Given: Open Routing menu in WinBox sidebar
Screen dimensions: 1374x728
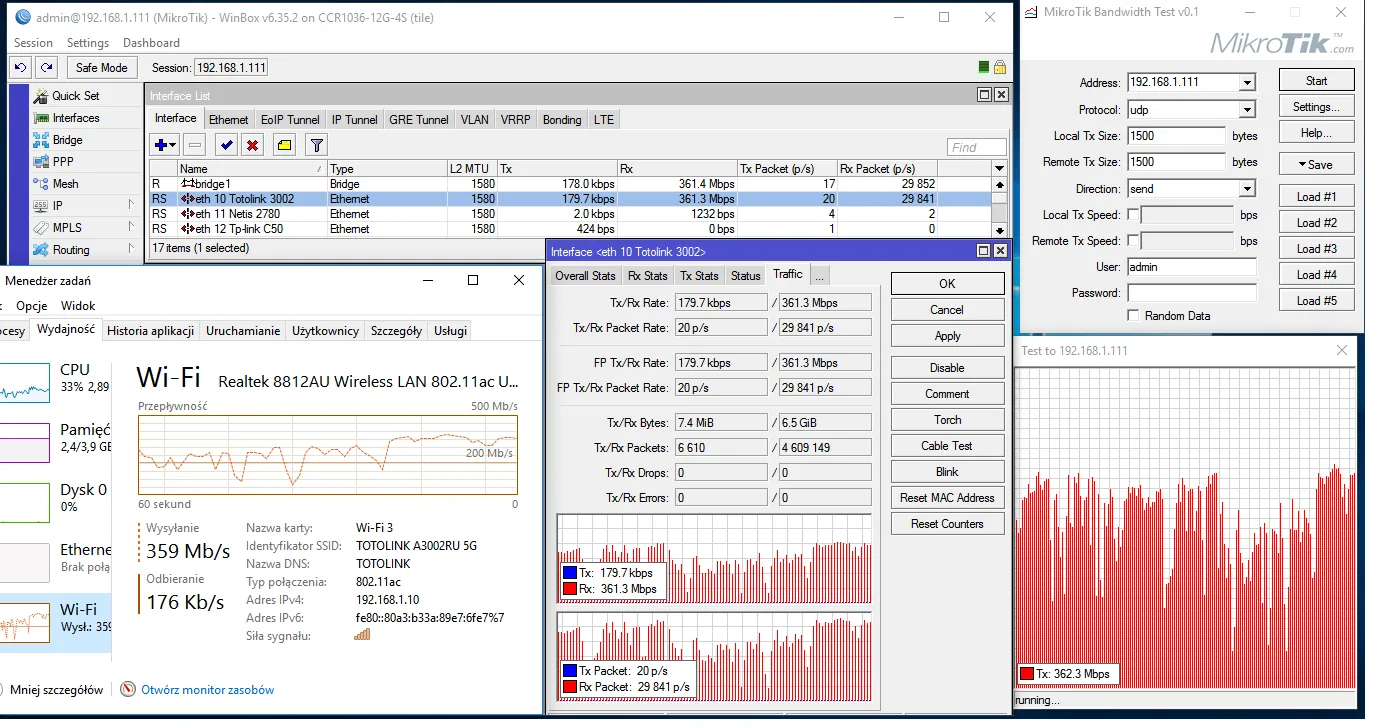Looking at the screenshot, I should click(70, 250).
